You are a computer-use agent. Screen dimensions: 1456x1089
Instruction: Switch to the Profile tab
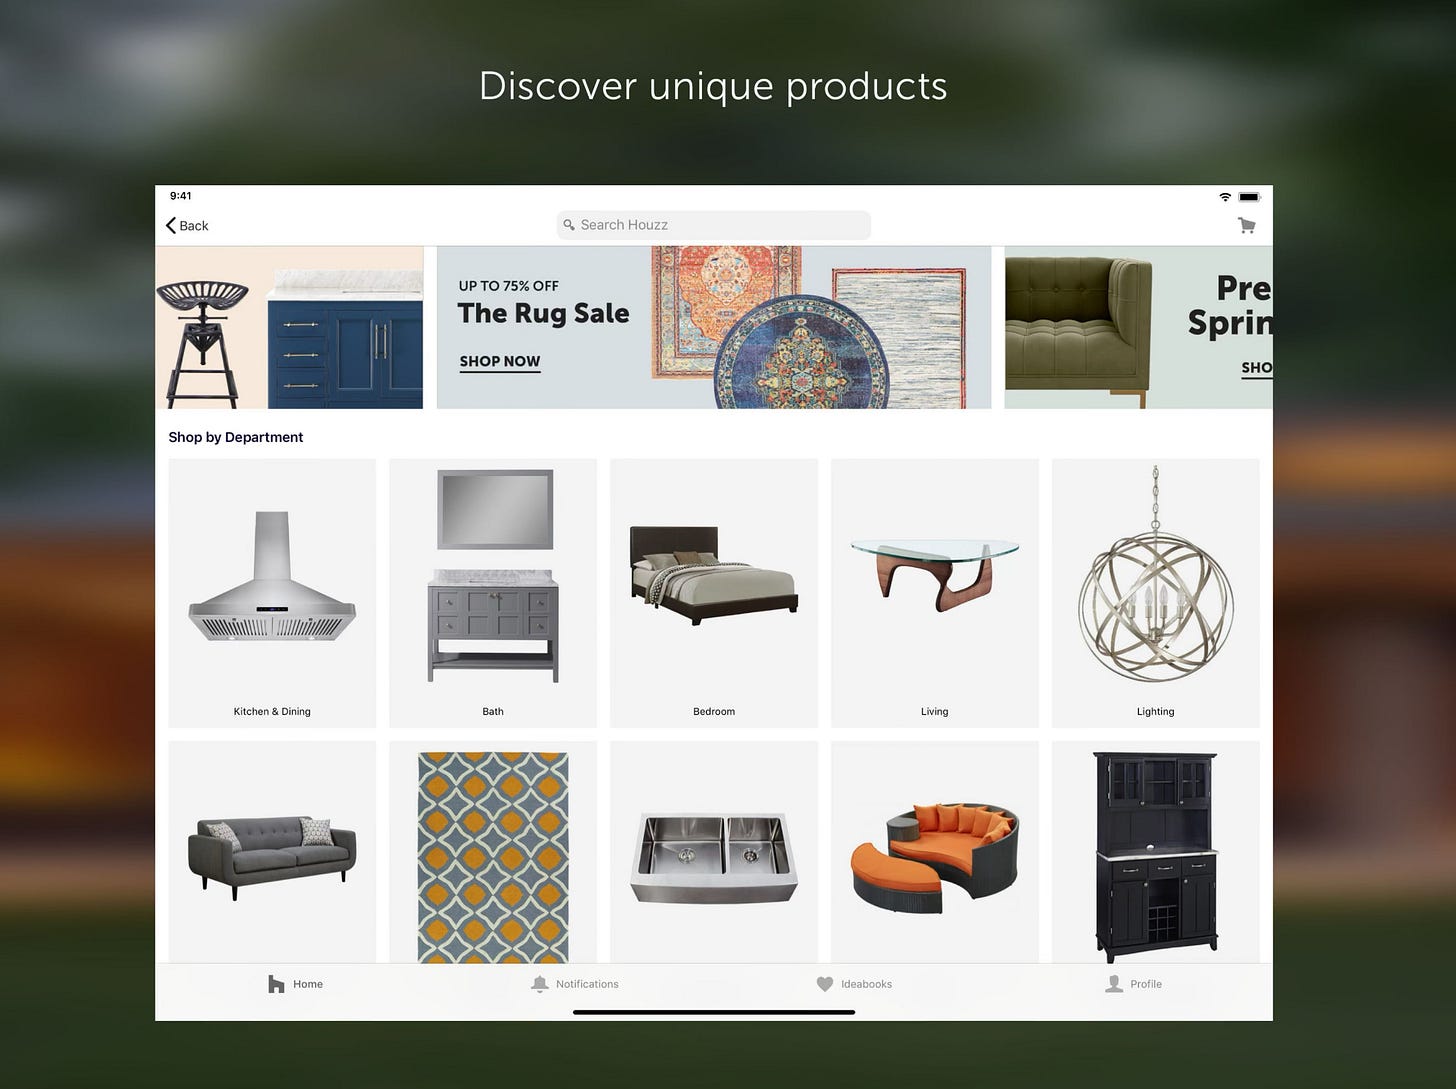(x=1133, y=984)
